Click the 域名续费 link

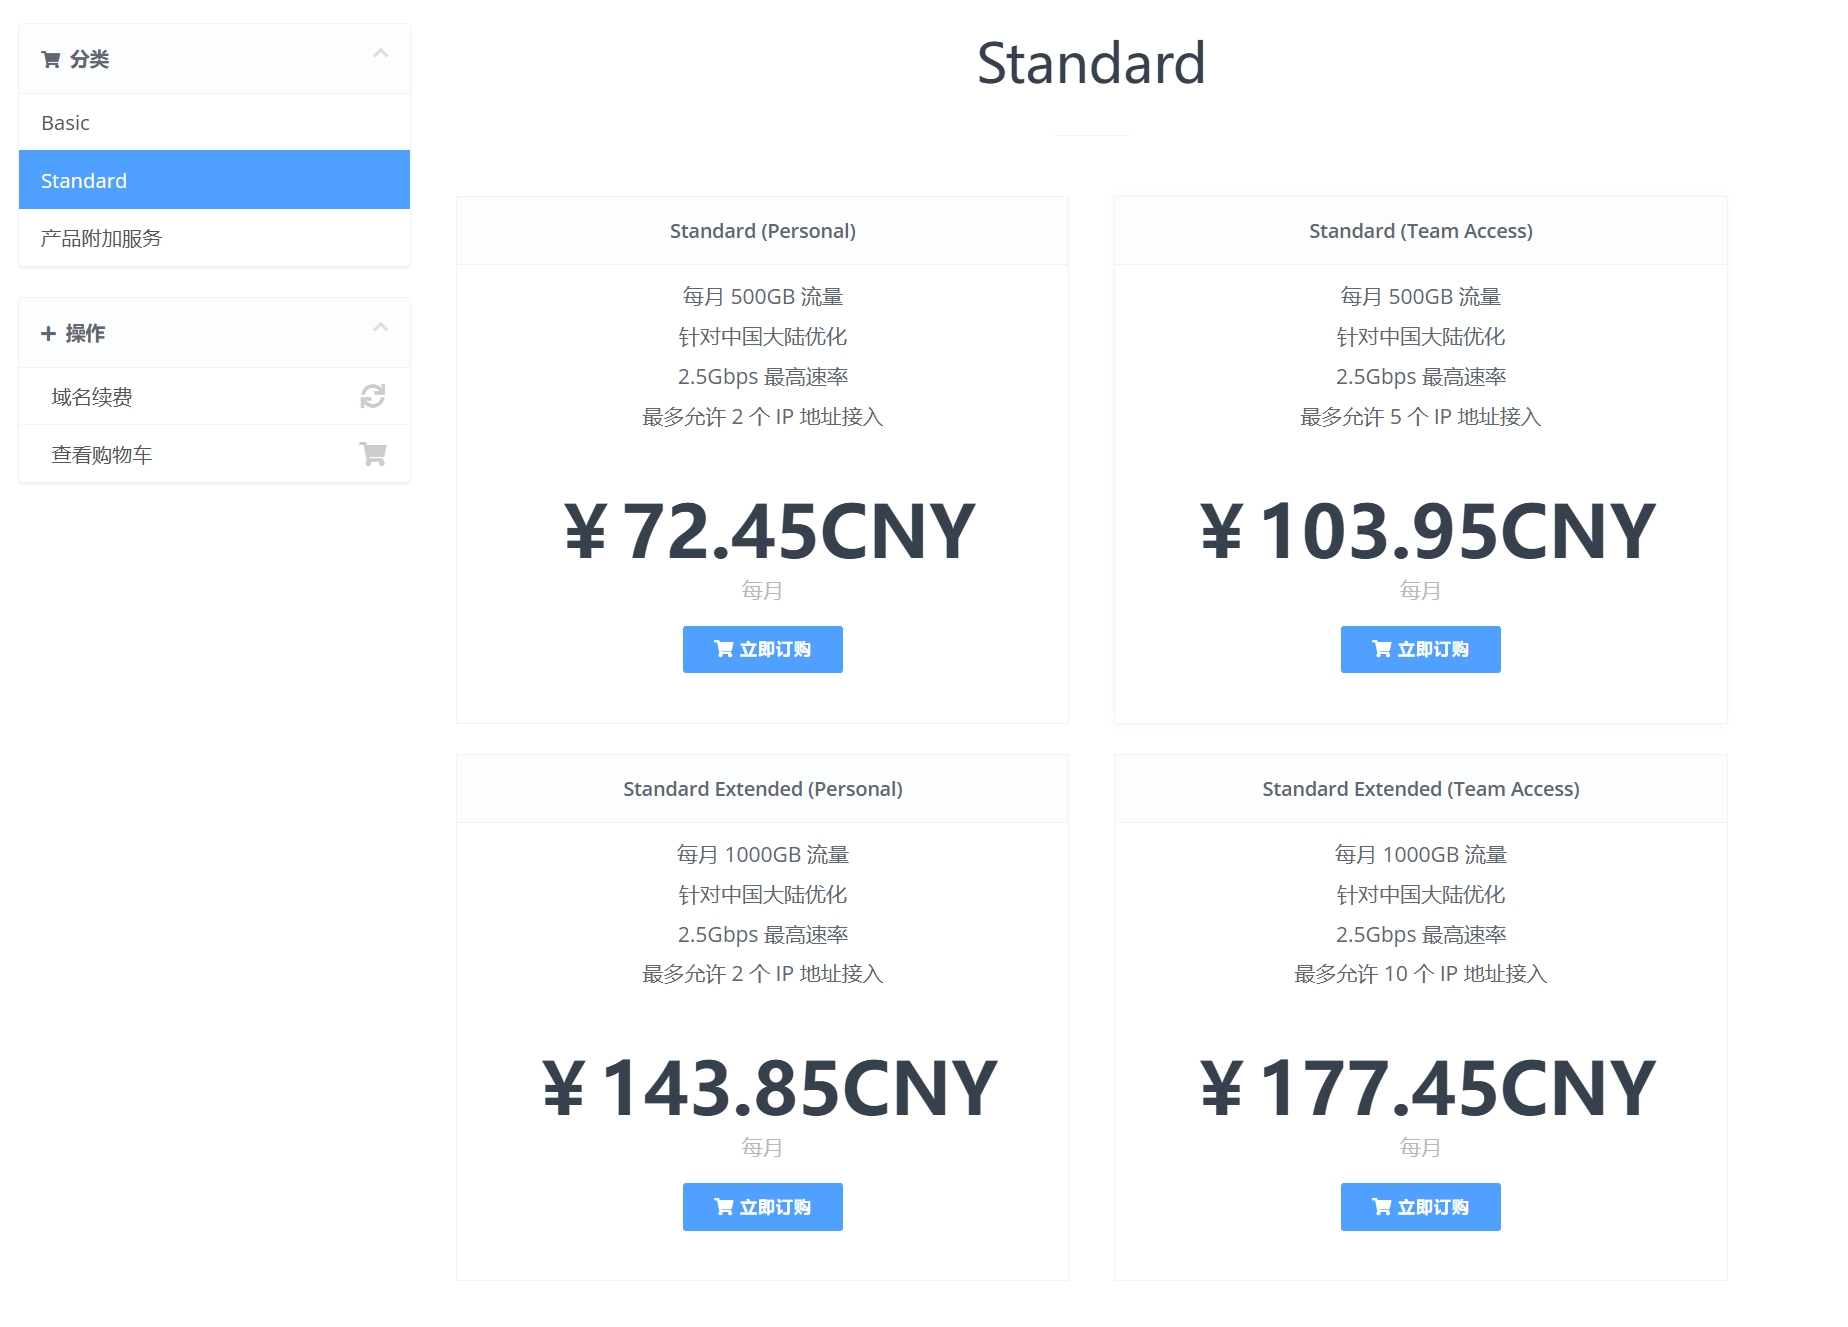92,397
